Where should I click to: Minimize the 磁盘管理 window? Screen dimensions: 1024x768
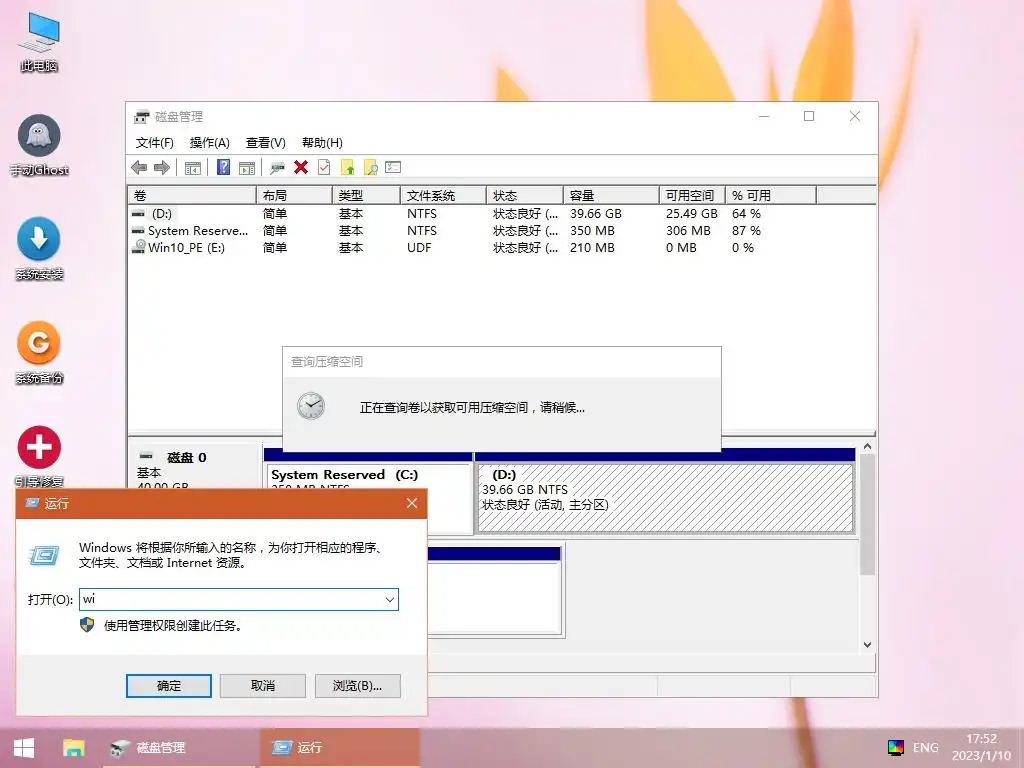[763, 116]
